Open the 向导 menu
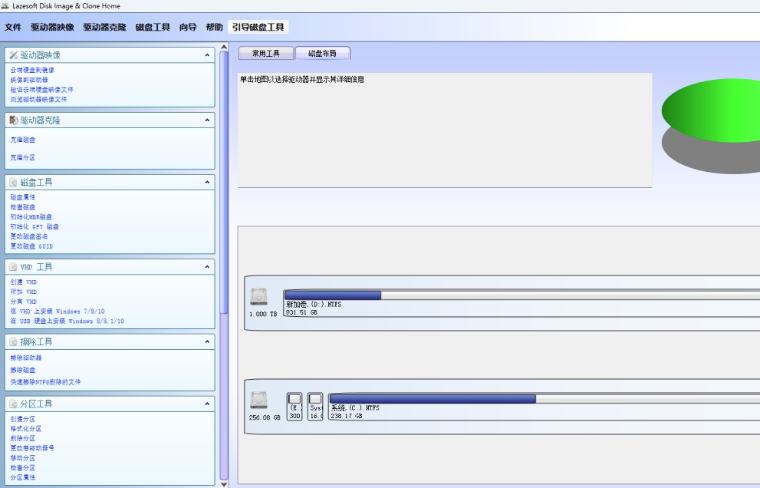Viewport: 760px width, 488px height. click(x=188, y=27)
